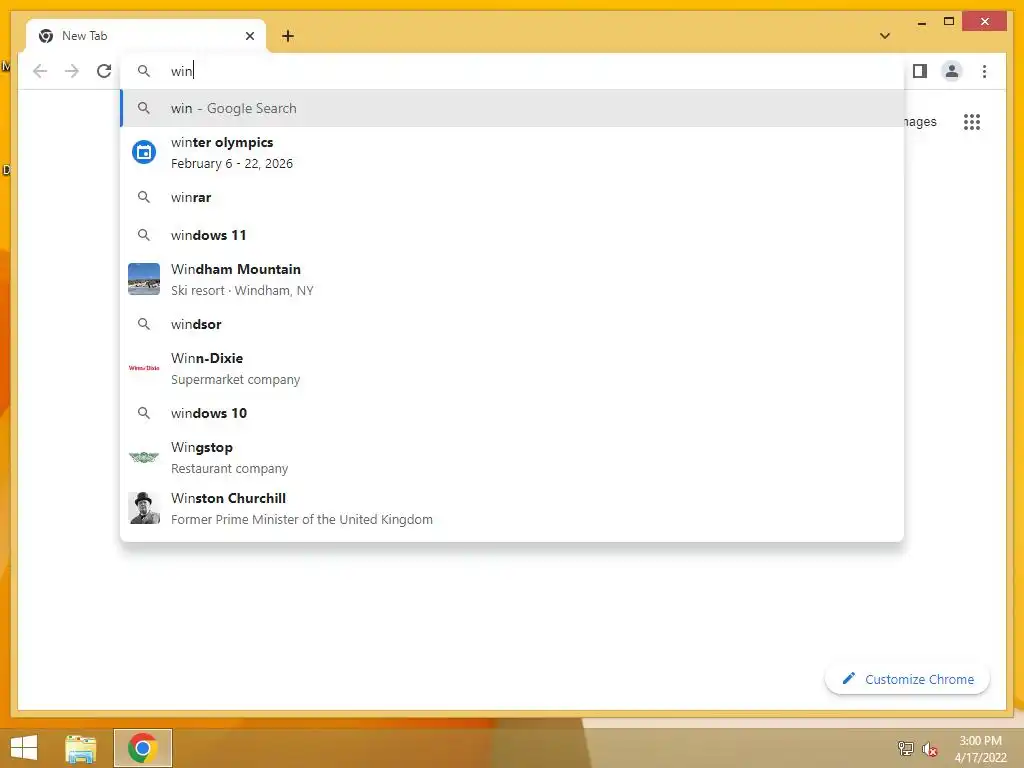Choose the 'windows 11' suggestion
1024x768 pixels.
tap(512, 235)
